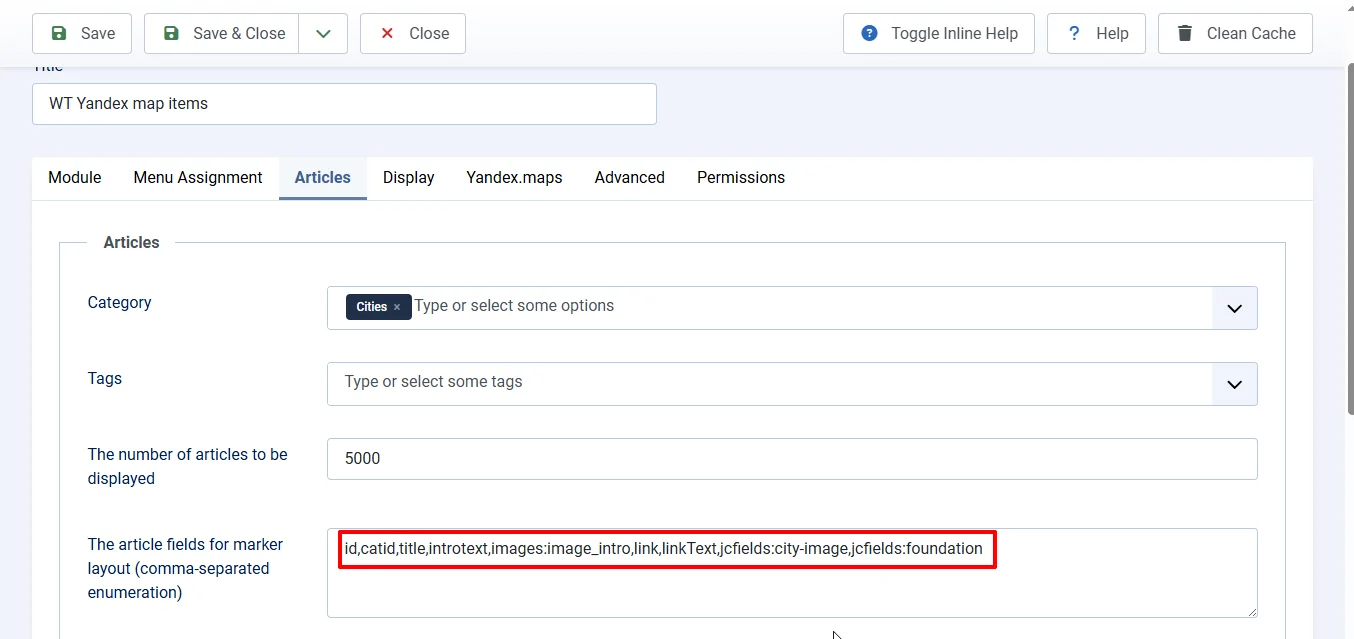This screenshot has height=639, width=1354.
Task: Click the Tags field label
Action: point(105,379)
